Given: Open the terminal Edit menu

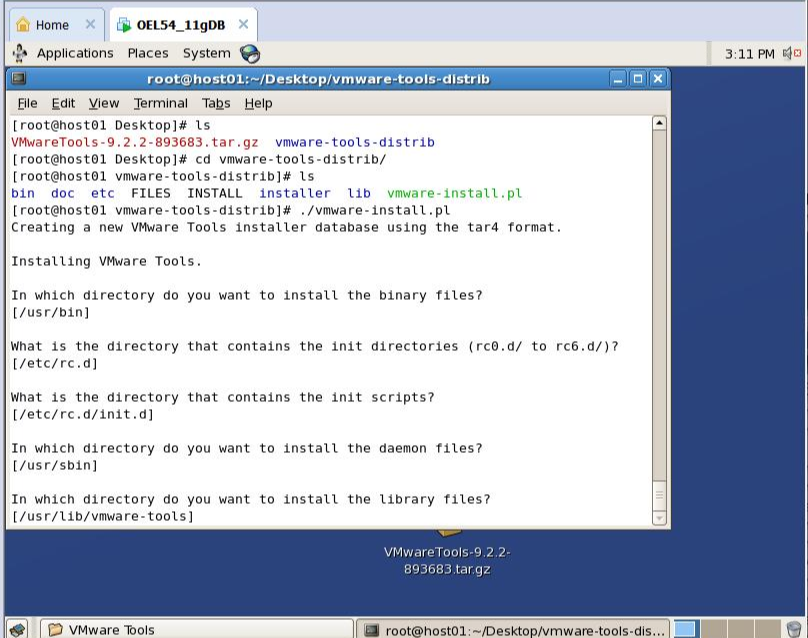Looking at the screenshot, I should tap(63, 104).
